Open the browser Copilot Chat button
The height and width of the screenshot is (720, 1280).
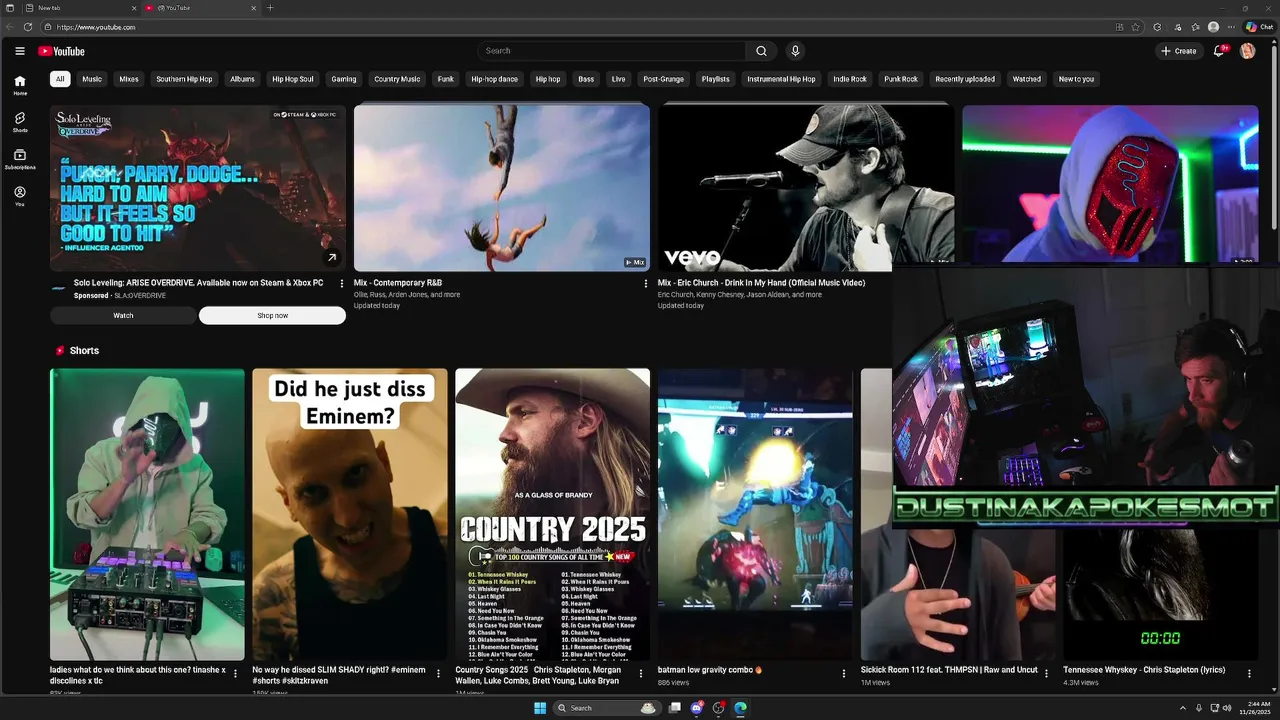1259,27
